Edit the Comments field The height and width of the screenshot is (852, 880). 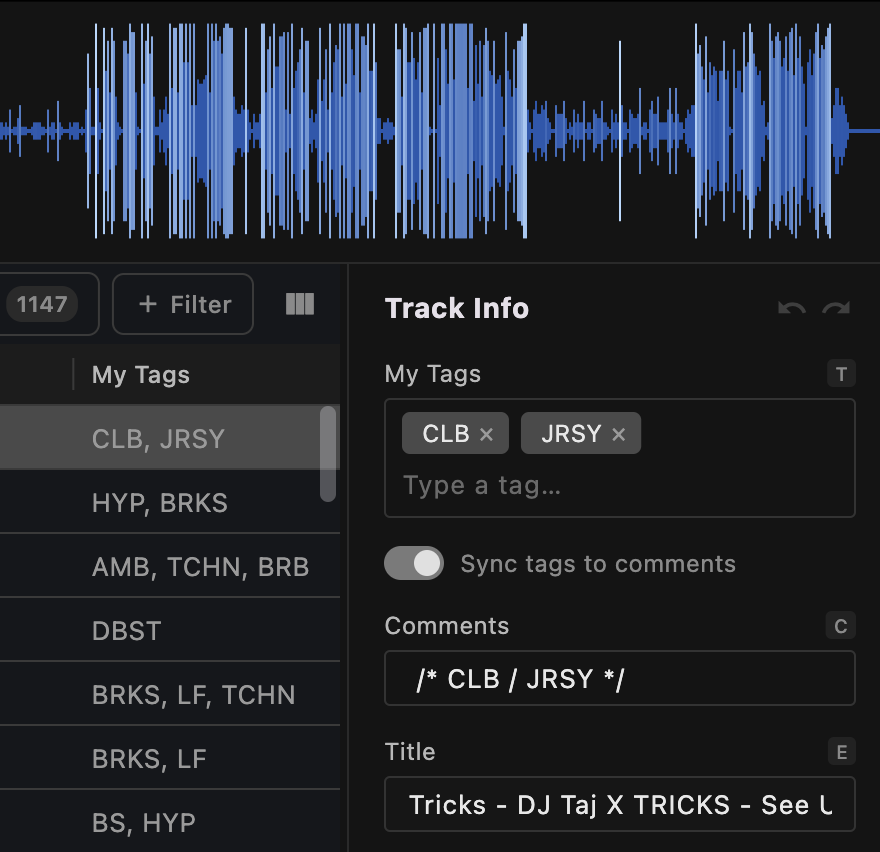click(620, 678)
